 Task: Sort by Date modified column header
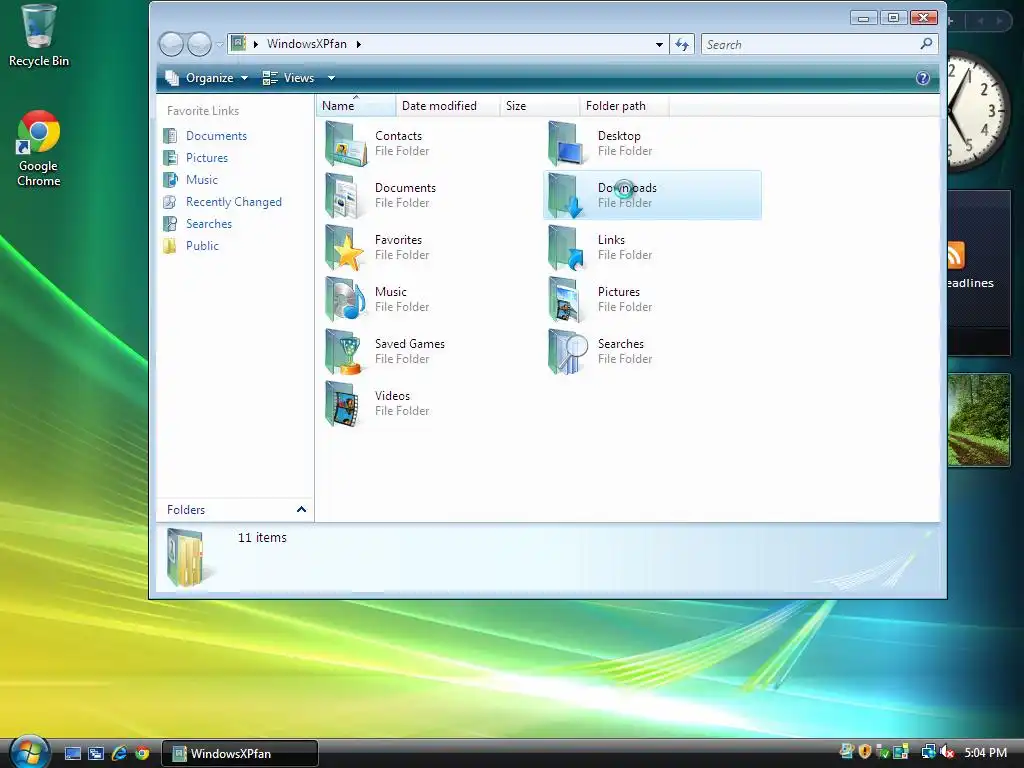[447, 106]
